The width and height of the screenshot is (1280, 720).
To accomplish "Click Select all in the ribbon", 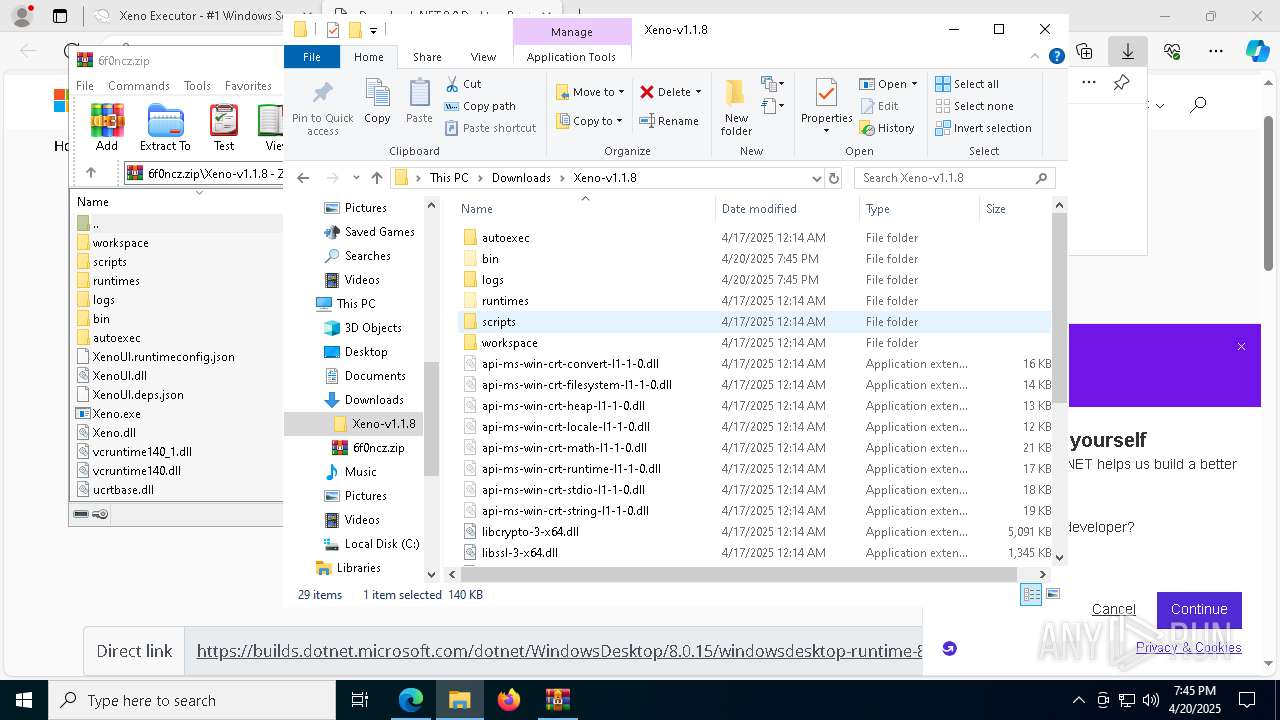I will coord(967,84).
